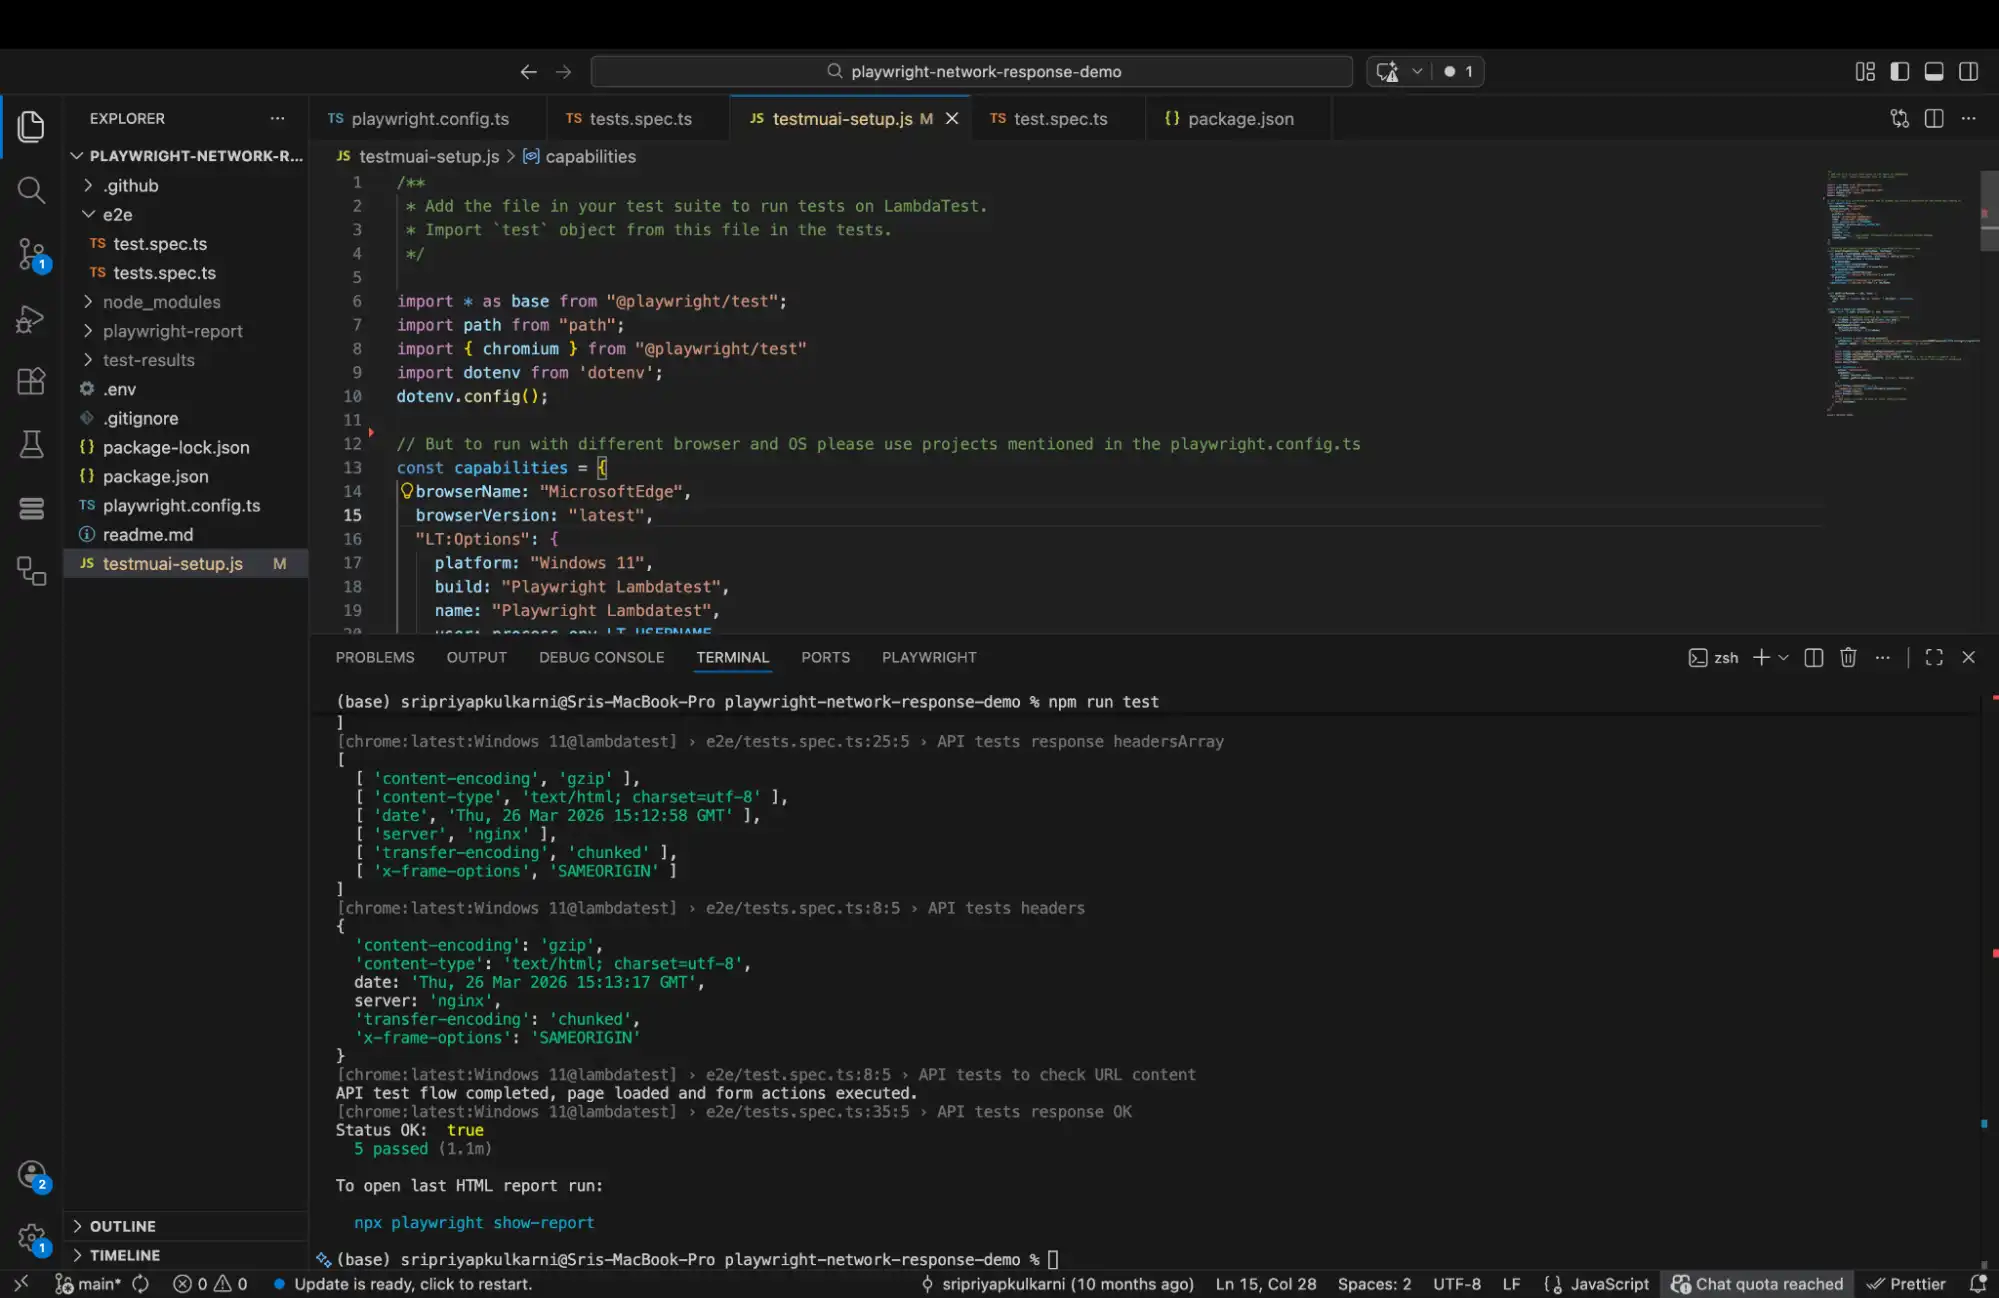Open the Explorer view in activity bar
This screenshot has height=1299, width=1999.
pos(31,126)
